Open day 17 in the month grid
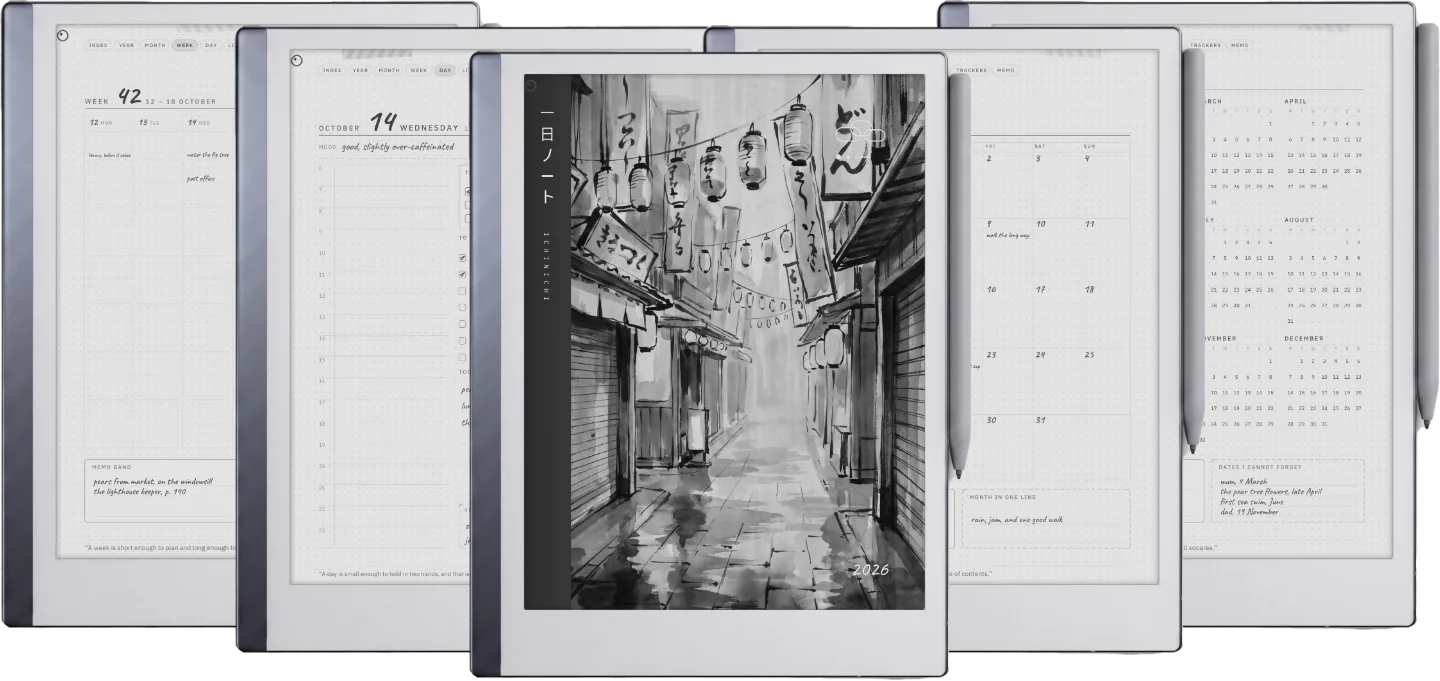 click(x=1040, y=289)
